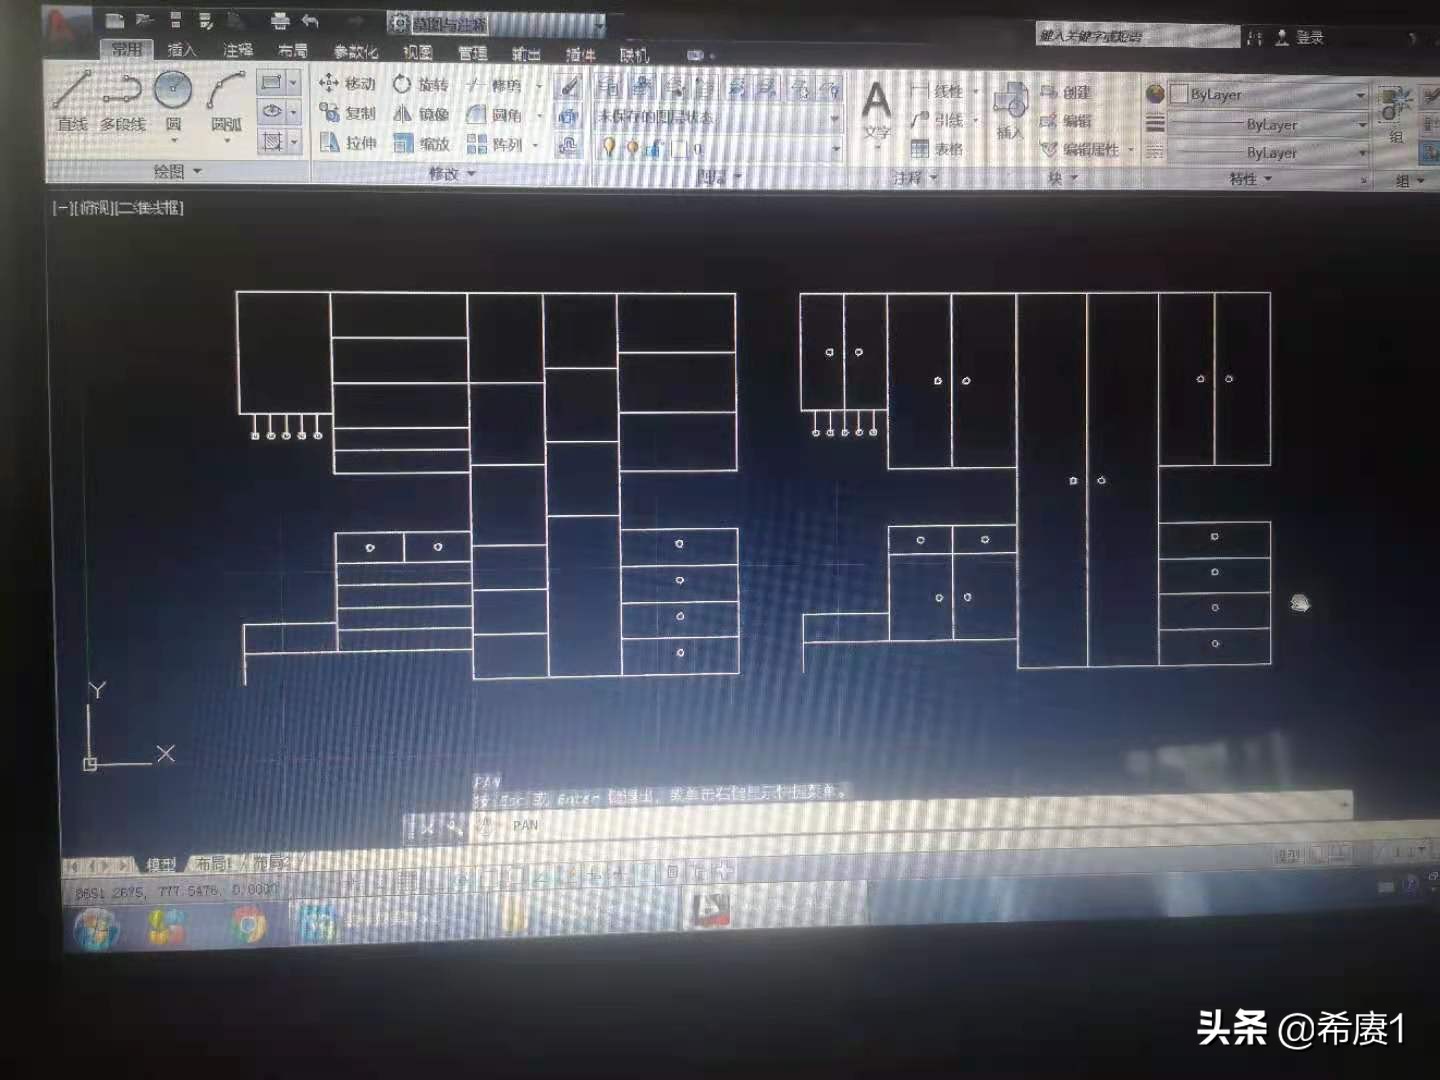Click the 拉伸 (Stretch) tool
1440x1080 pixels.
pos(347,143)
